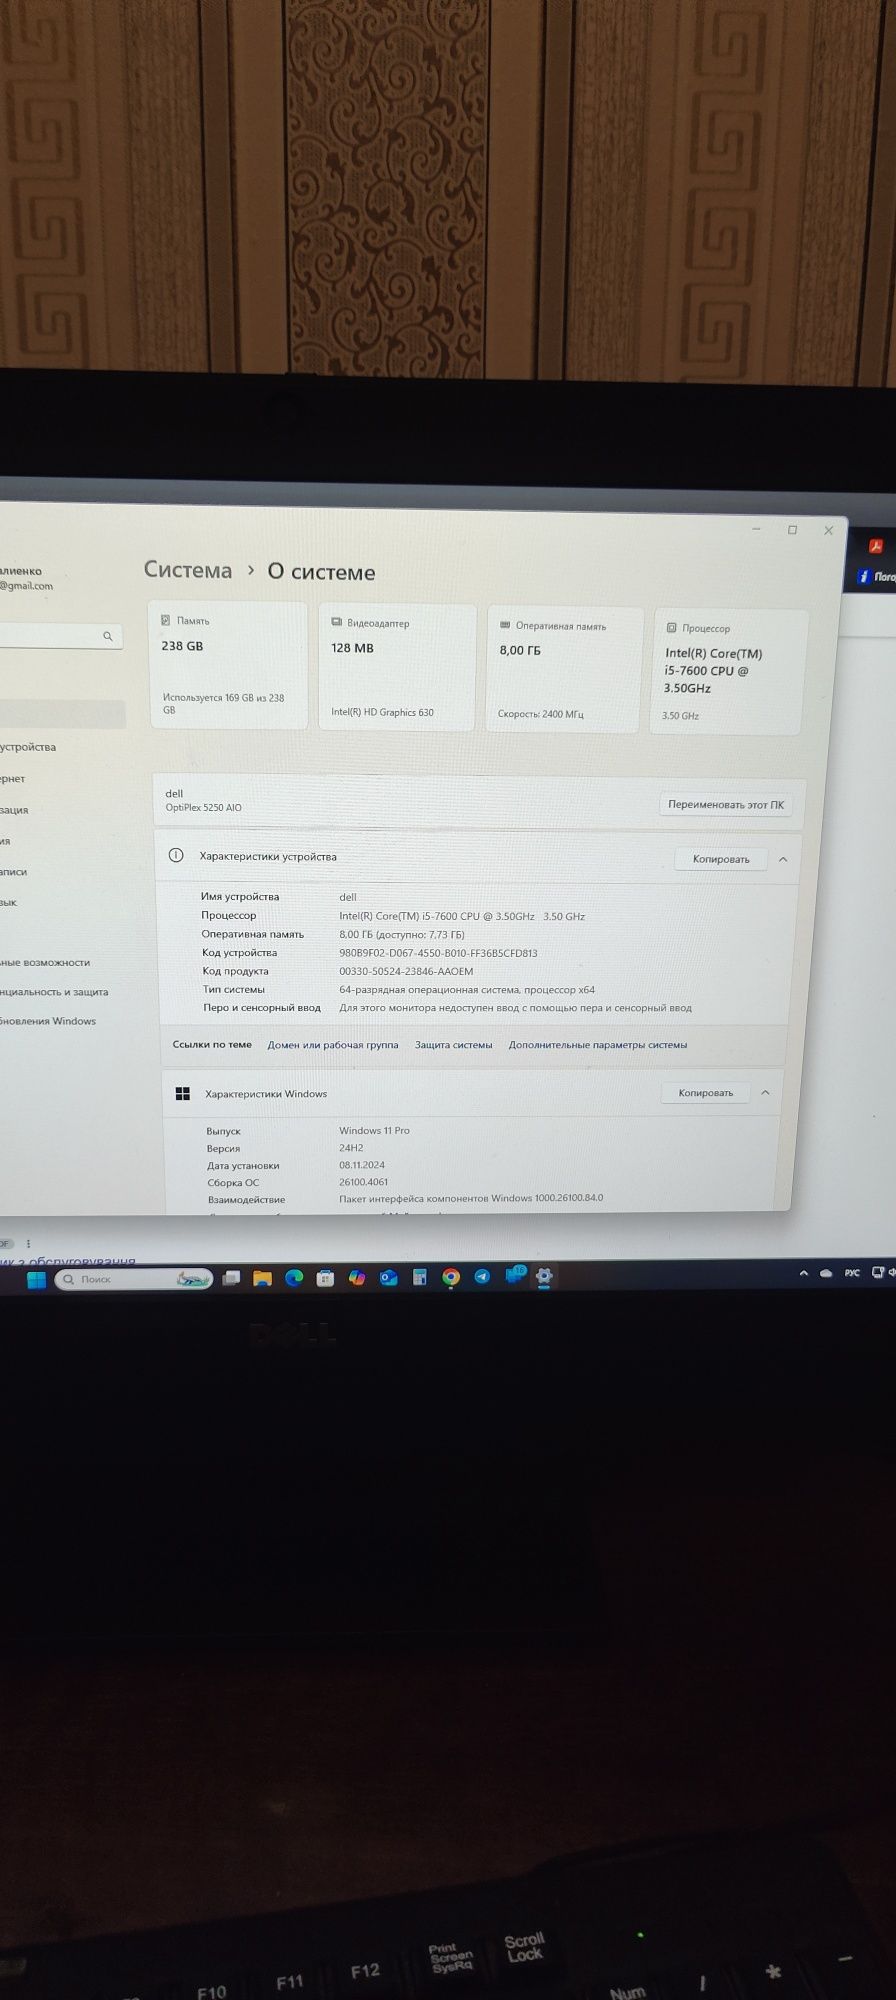Image resolution: width=896 pixels, height=2000 pixels.
Task: Select the Settings sidebar item ending in 'иальность и защита'
Action: (x=54, y=992)
